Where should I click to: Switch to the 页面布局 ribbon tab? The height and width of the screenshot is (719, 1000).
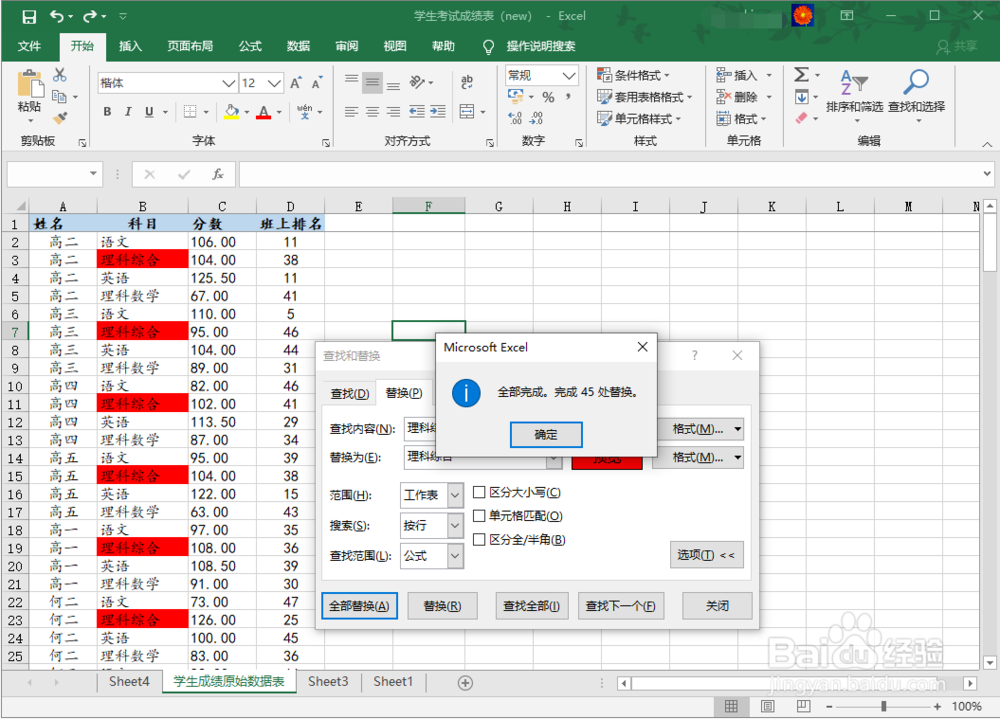pos(190,46)
